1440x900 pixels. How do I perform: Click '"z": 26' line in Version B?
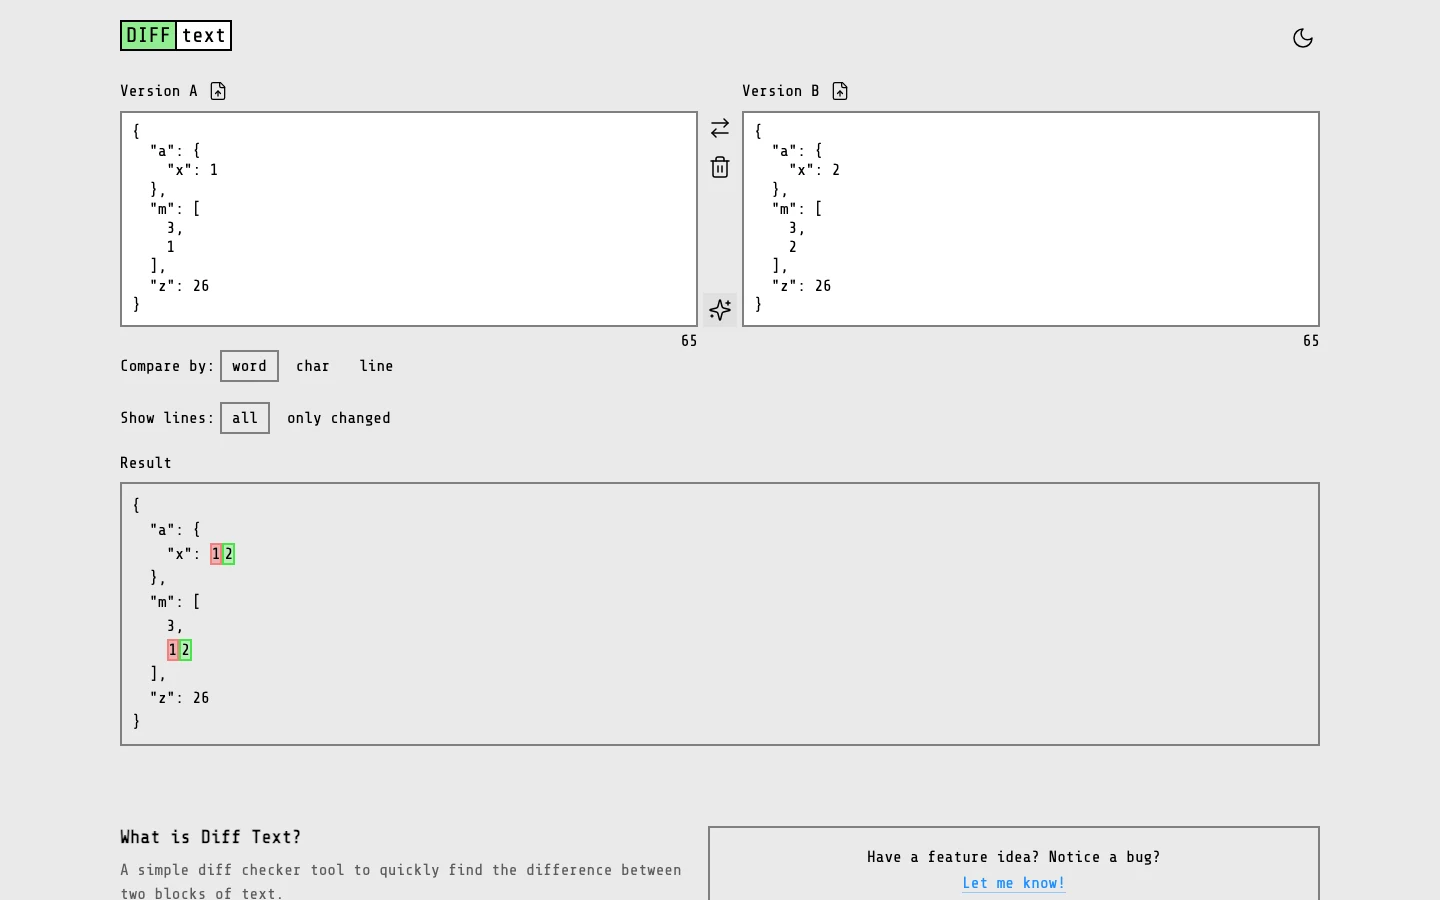[802, 286]
